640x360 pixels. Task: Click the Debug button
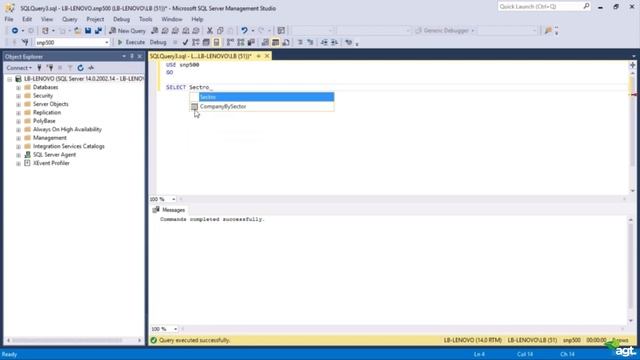tap(158, 42)
